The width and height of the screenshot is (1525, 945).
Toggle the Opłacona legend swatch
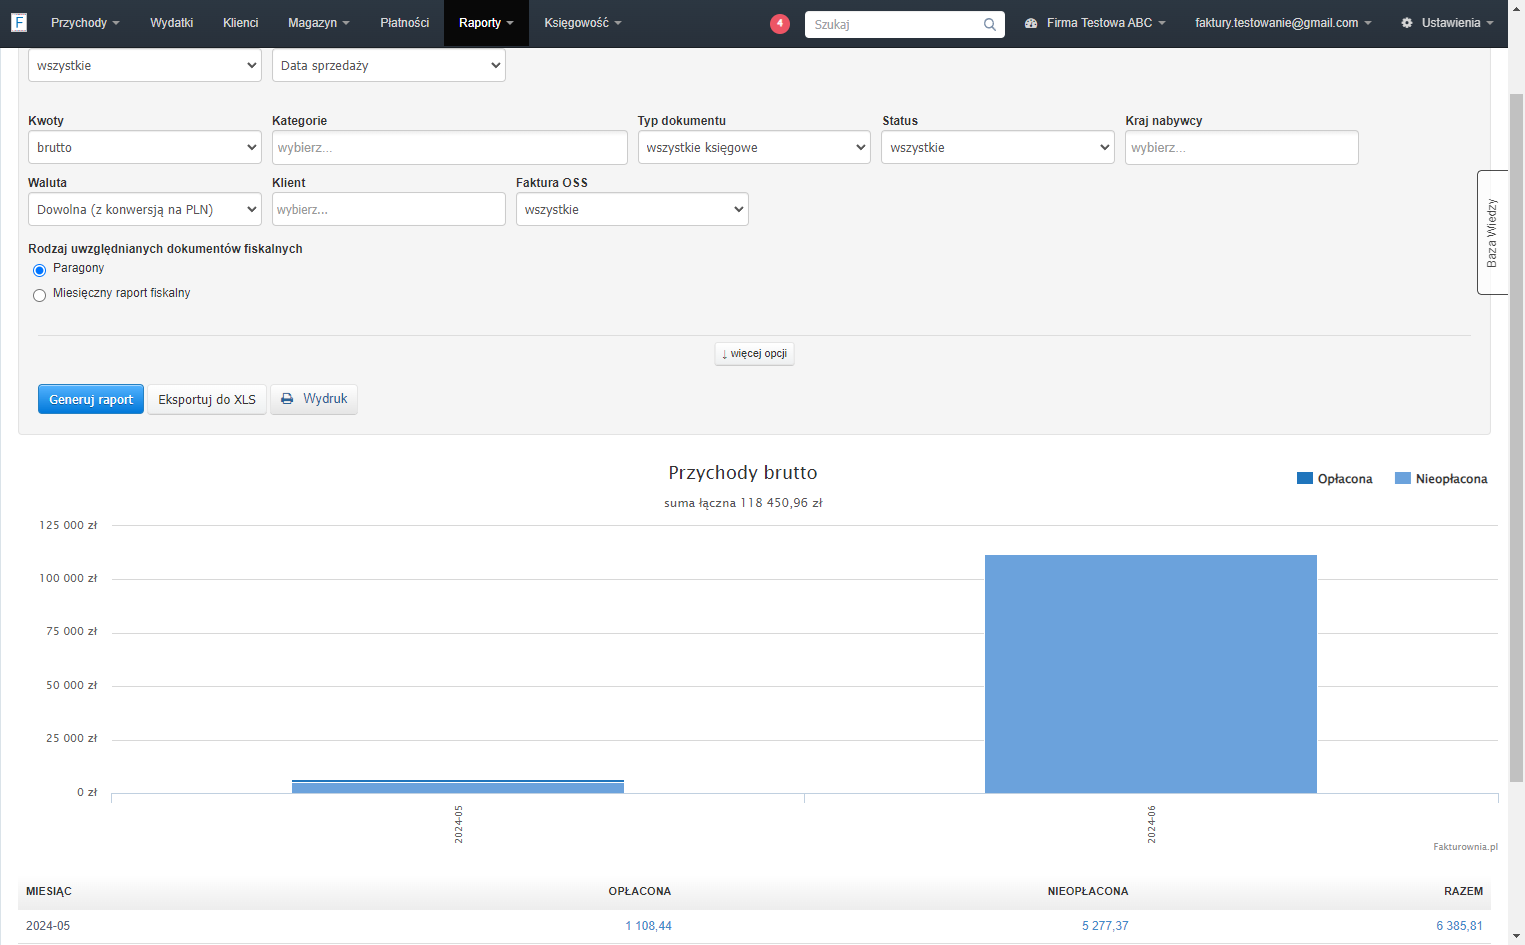1304,478
